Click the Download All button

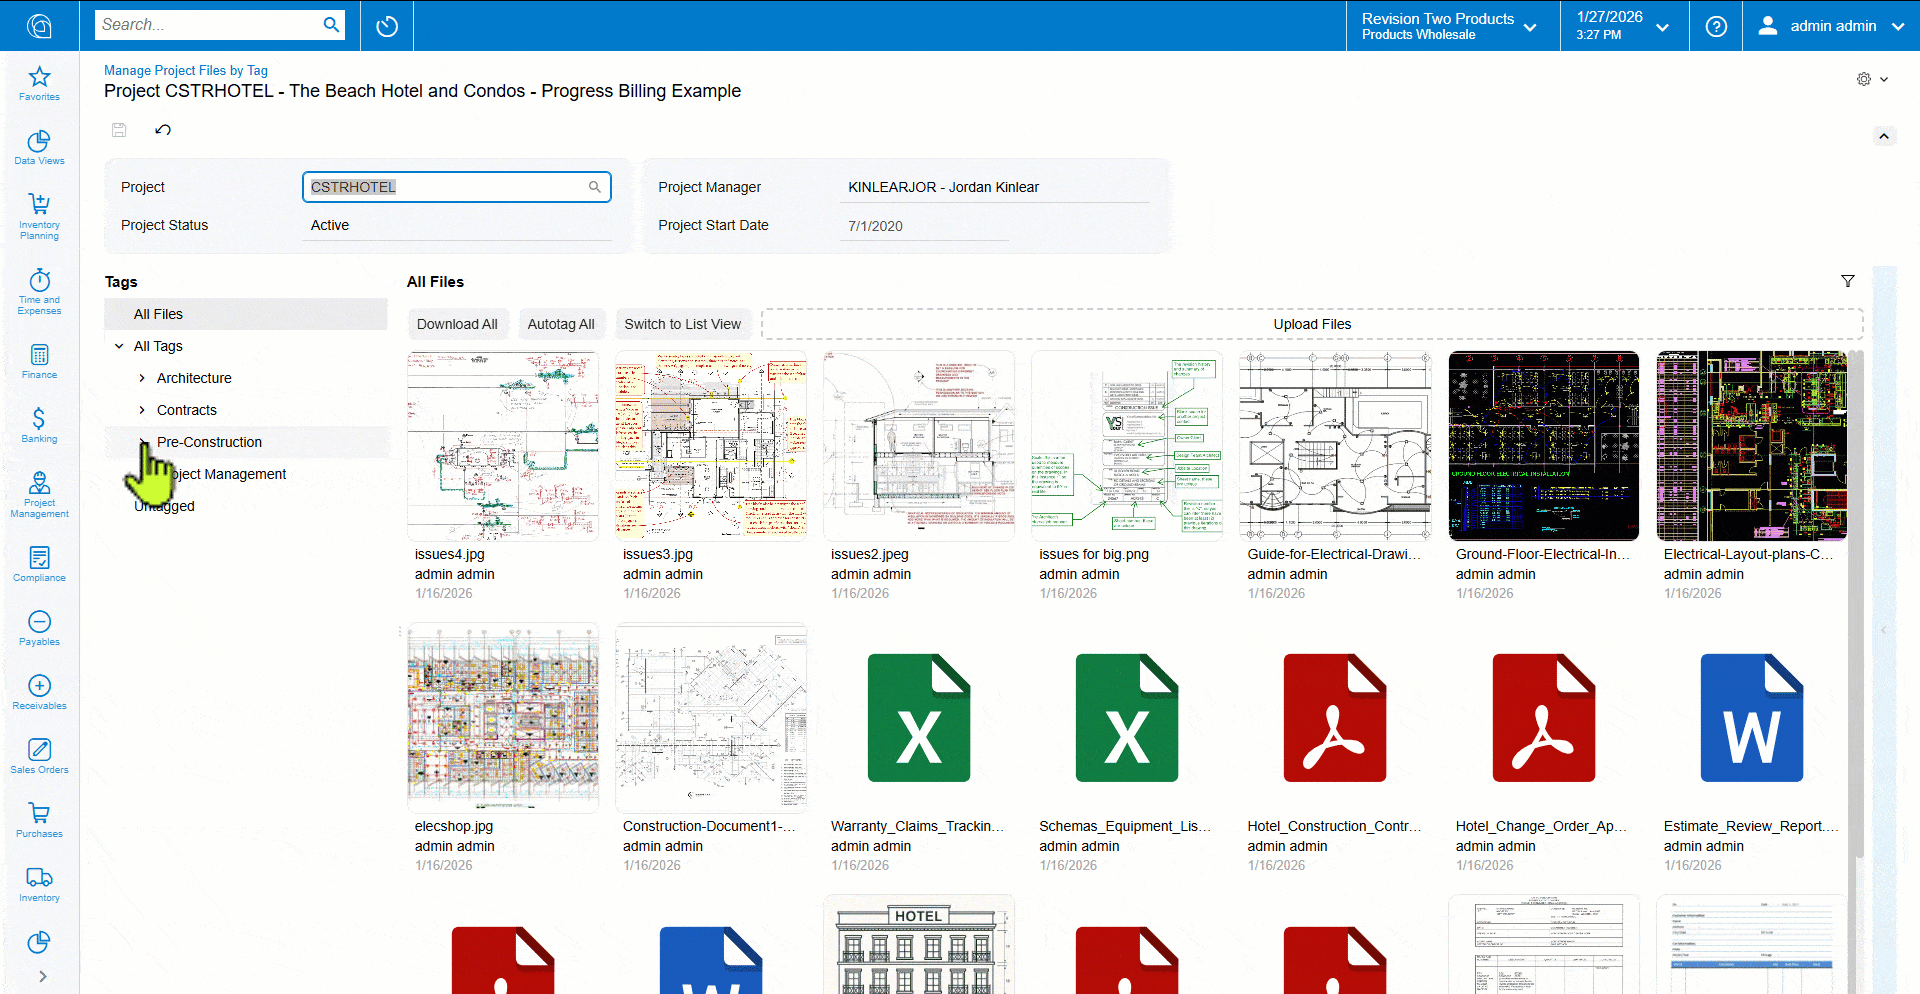(x=457, y=324)
